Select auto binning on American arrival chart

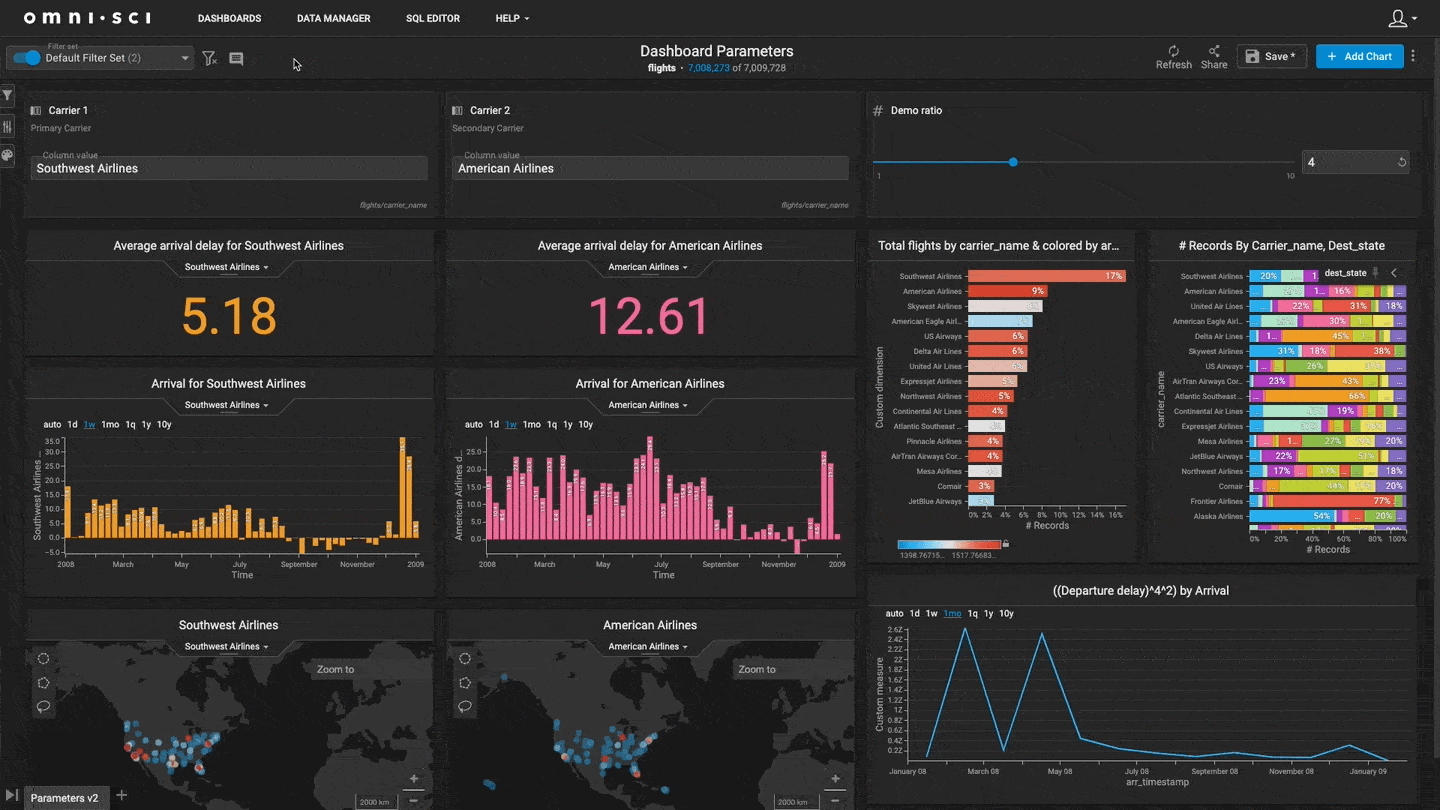pyautogui.click(x=473, y=424)
